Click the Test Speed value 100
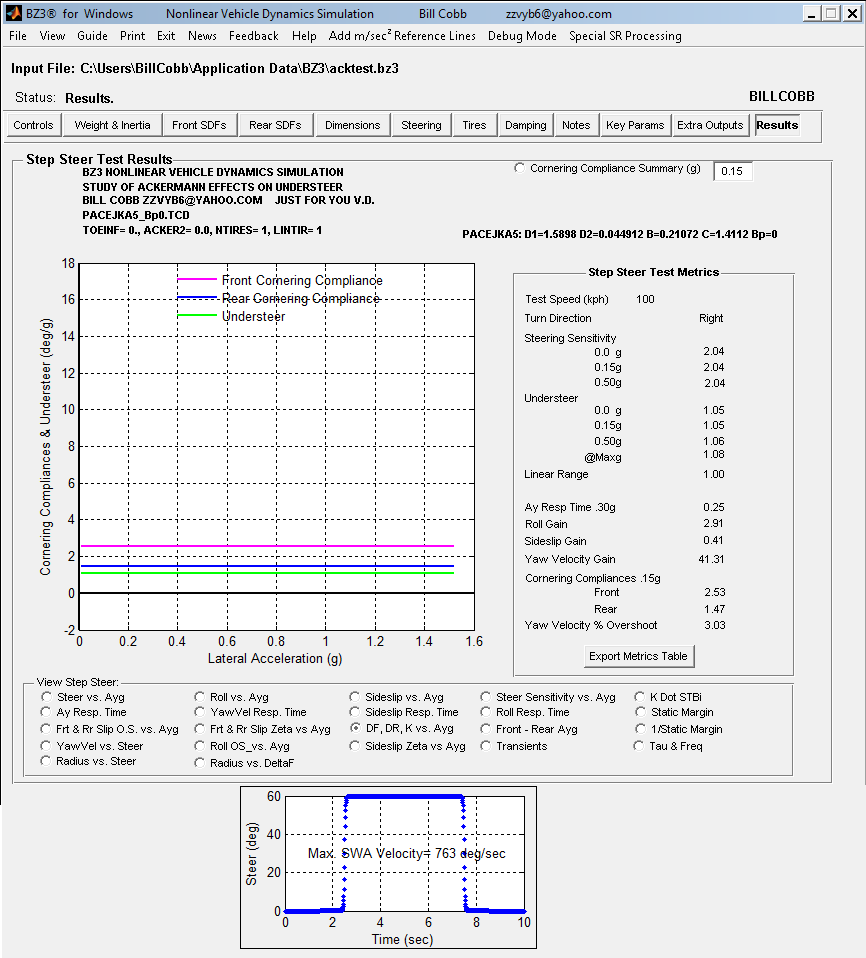Viewport: 866px width, 958px height. (645, 299)
